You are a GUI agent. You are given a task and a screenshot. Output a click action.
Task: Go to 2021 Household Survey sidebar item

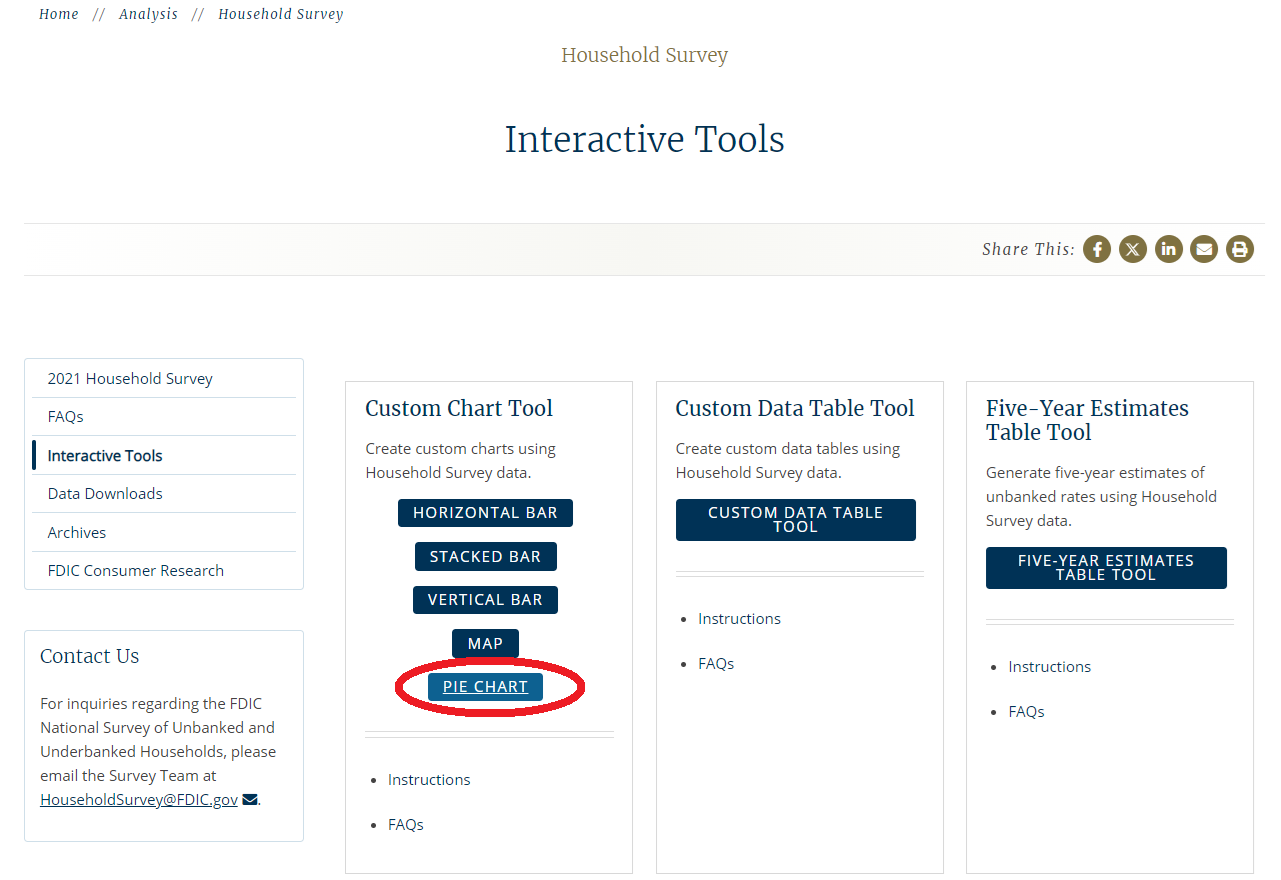point(130,379)
